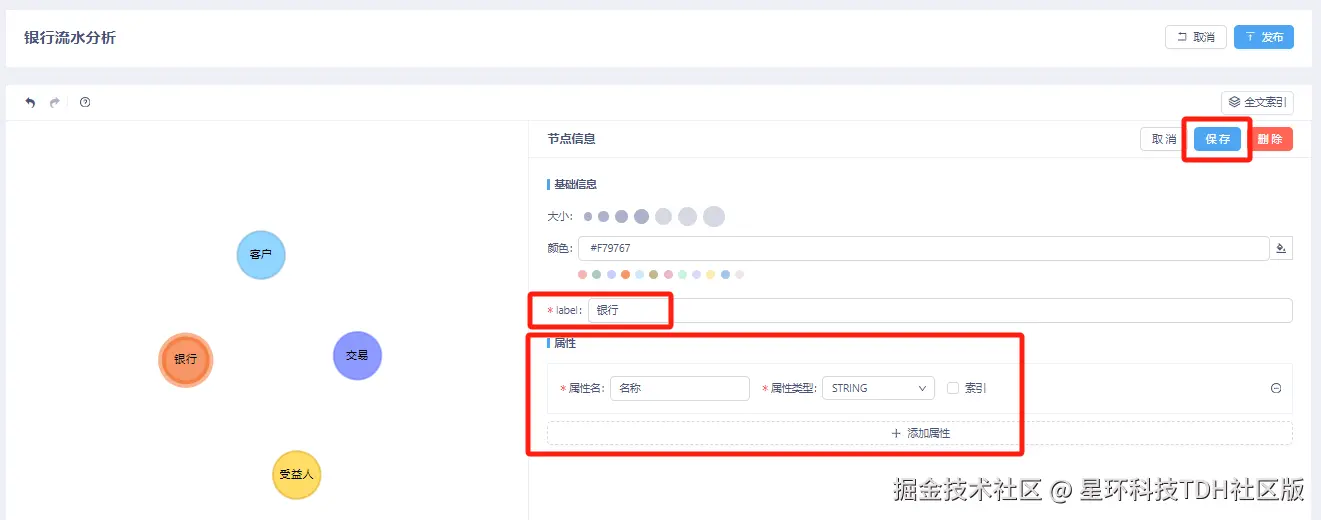Undo the last graph edit

click(30, 102)
